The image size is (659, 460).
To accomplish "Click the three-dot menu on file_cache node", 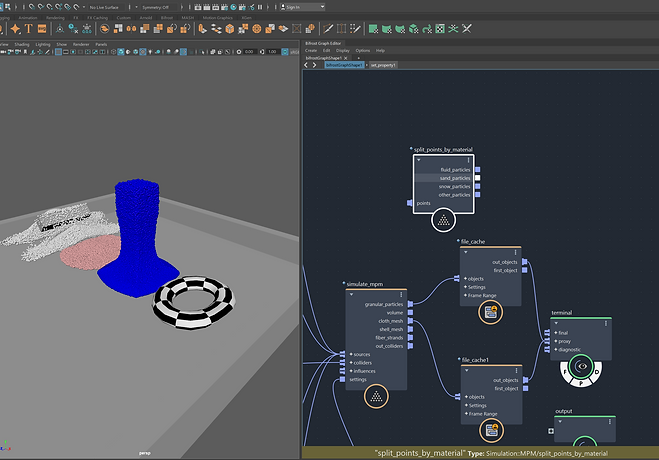I will point(515,252).
